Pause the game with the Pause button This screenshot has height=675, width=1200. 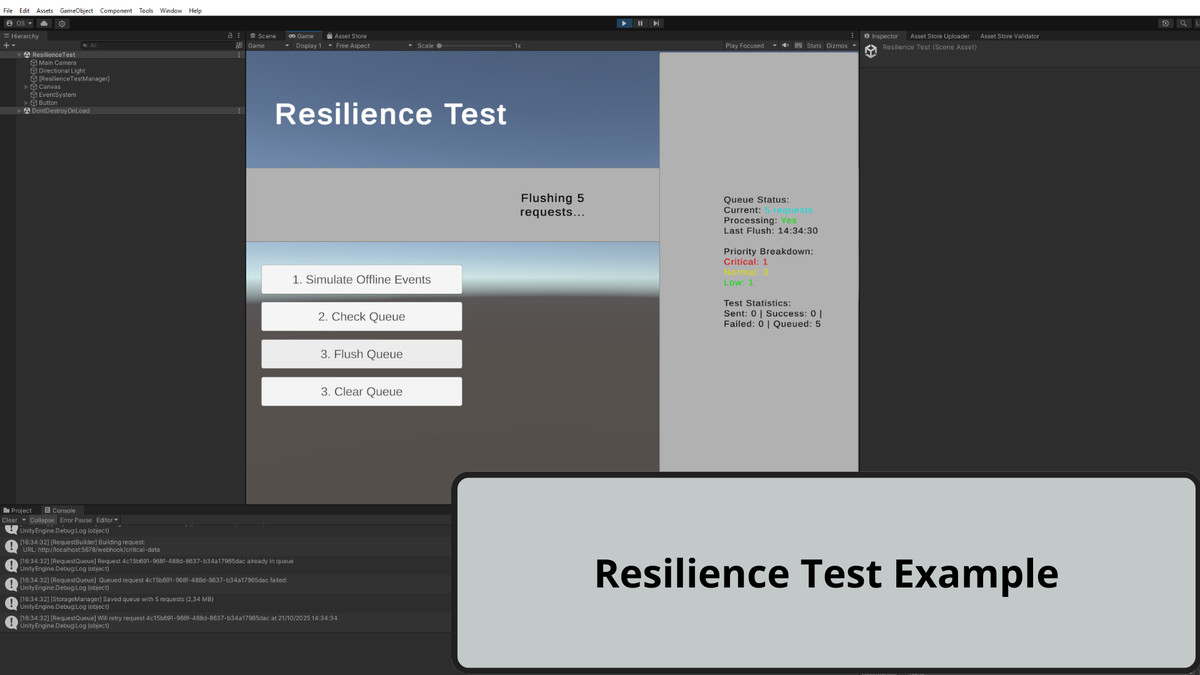coord(640,23)
